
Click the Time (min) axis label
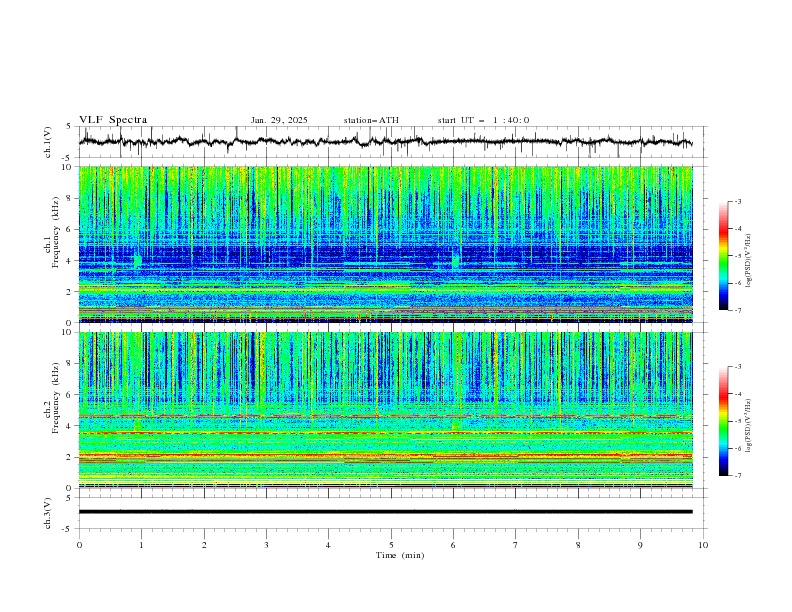tap(400, 555)
